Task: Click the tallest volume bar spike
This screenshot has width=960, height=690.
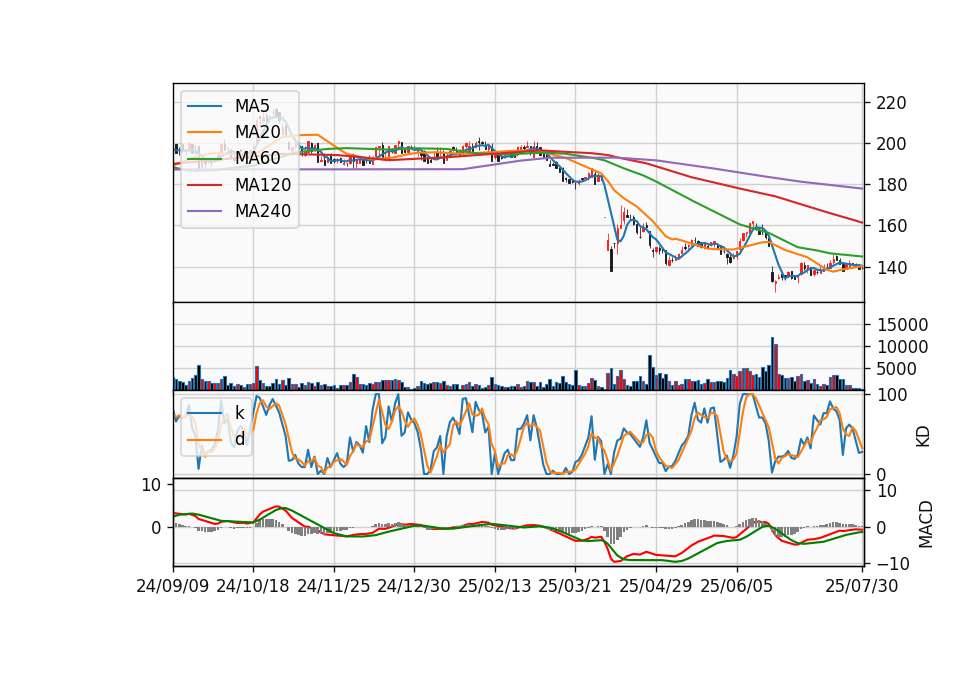Action: click(772, 364)
